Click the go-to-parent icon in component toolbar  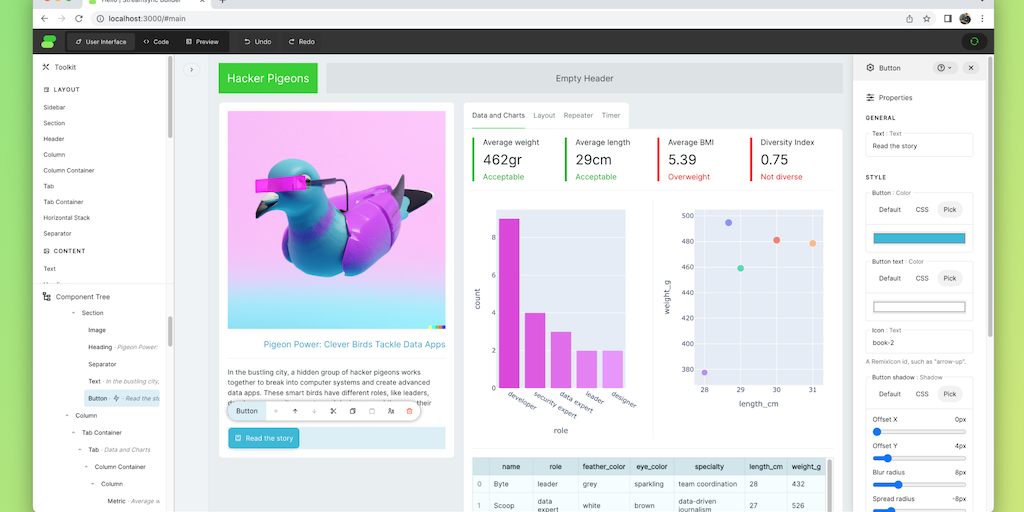tap(390, 411)
